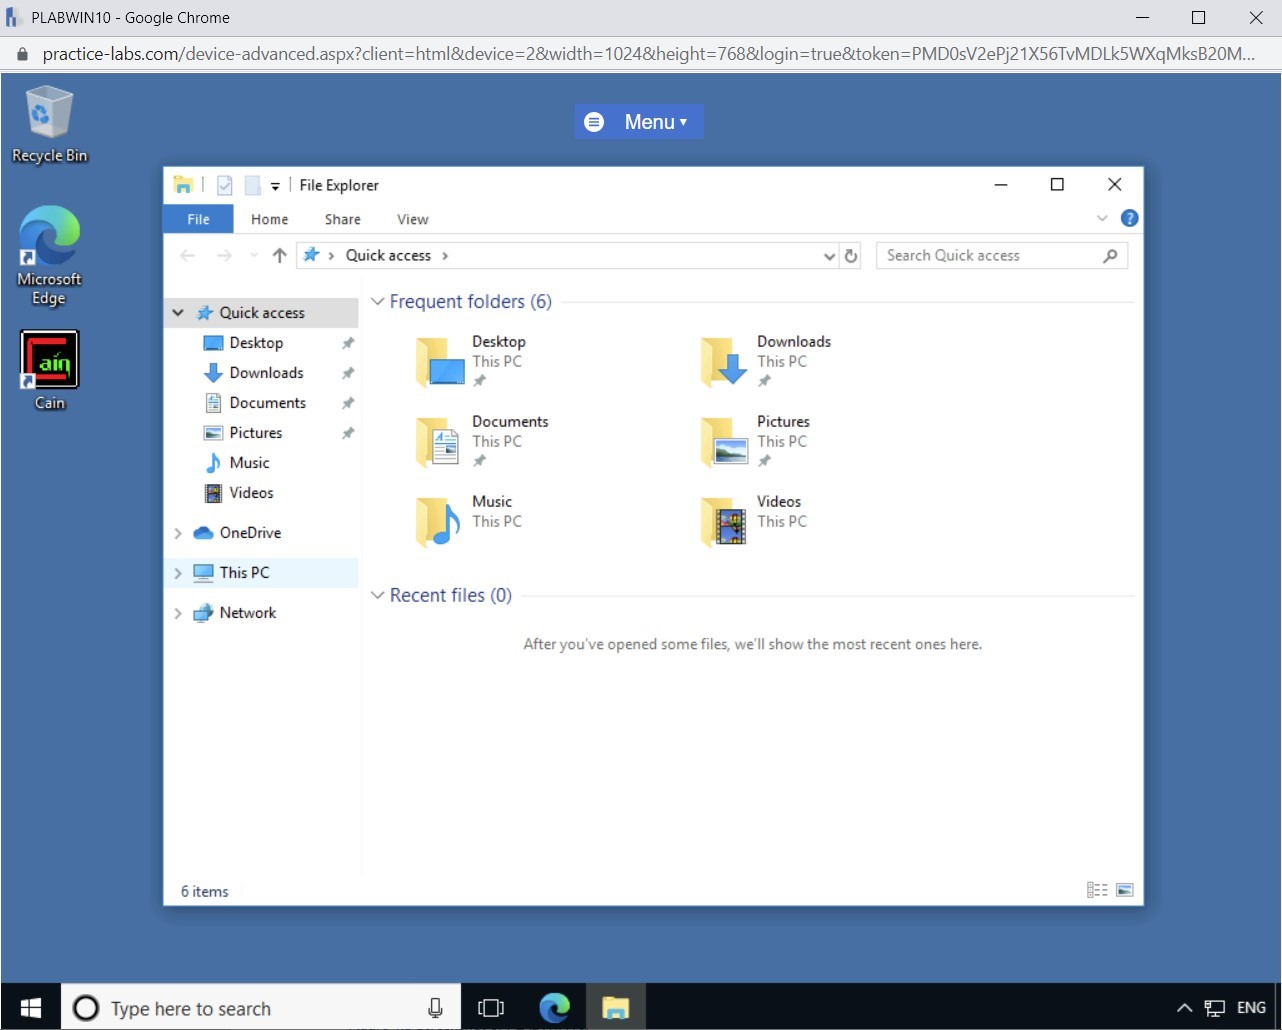
Task: Click the Refresh icon in the address bar
Action: (851, 255)
